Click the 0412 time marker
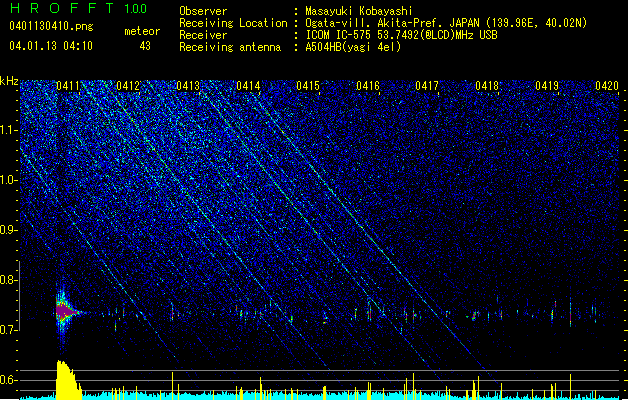 point(128,86)
